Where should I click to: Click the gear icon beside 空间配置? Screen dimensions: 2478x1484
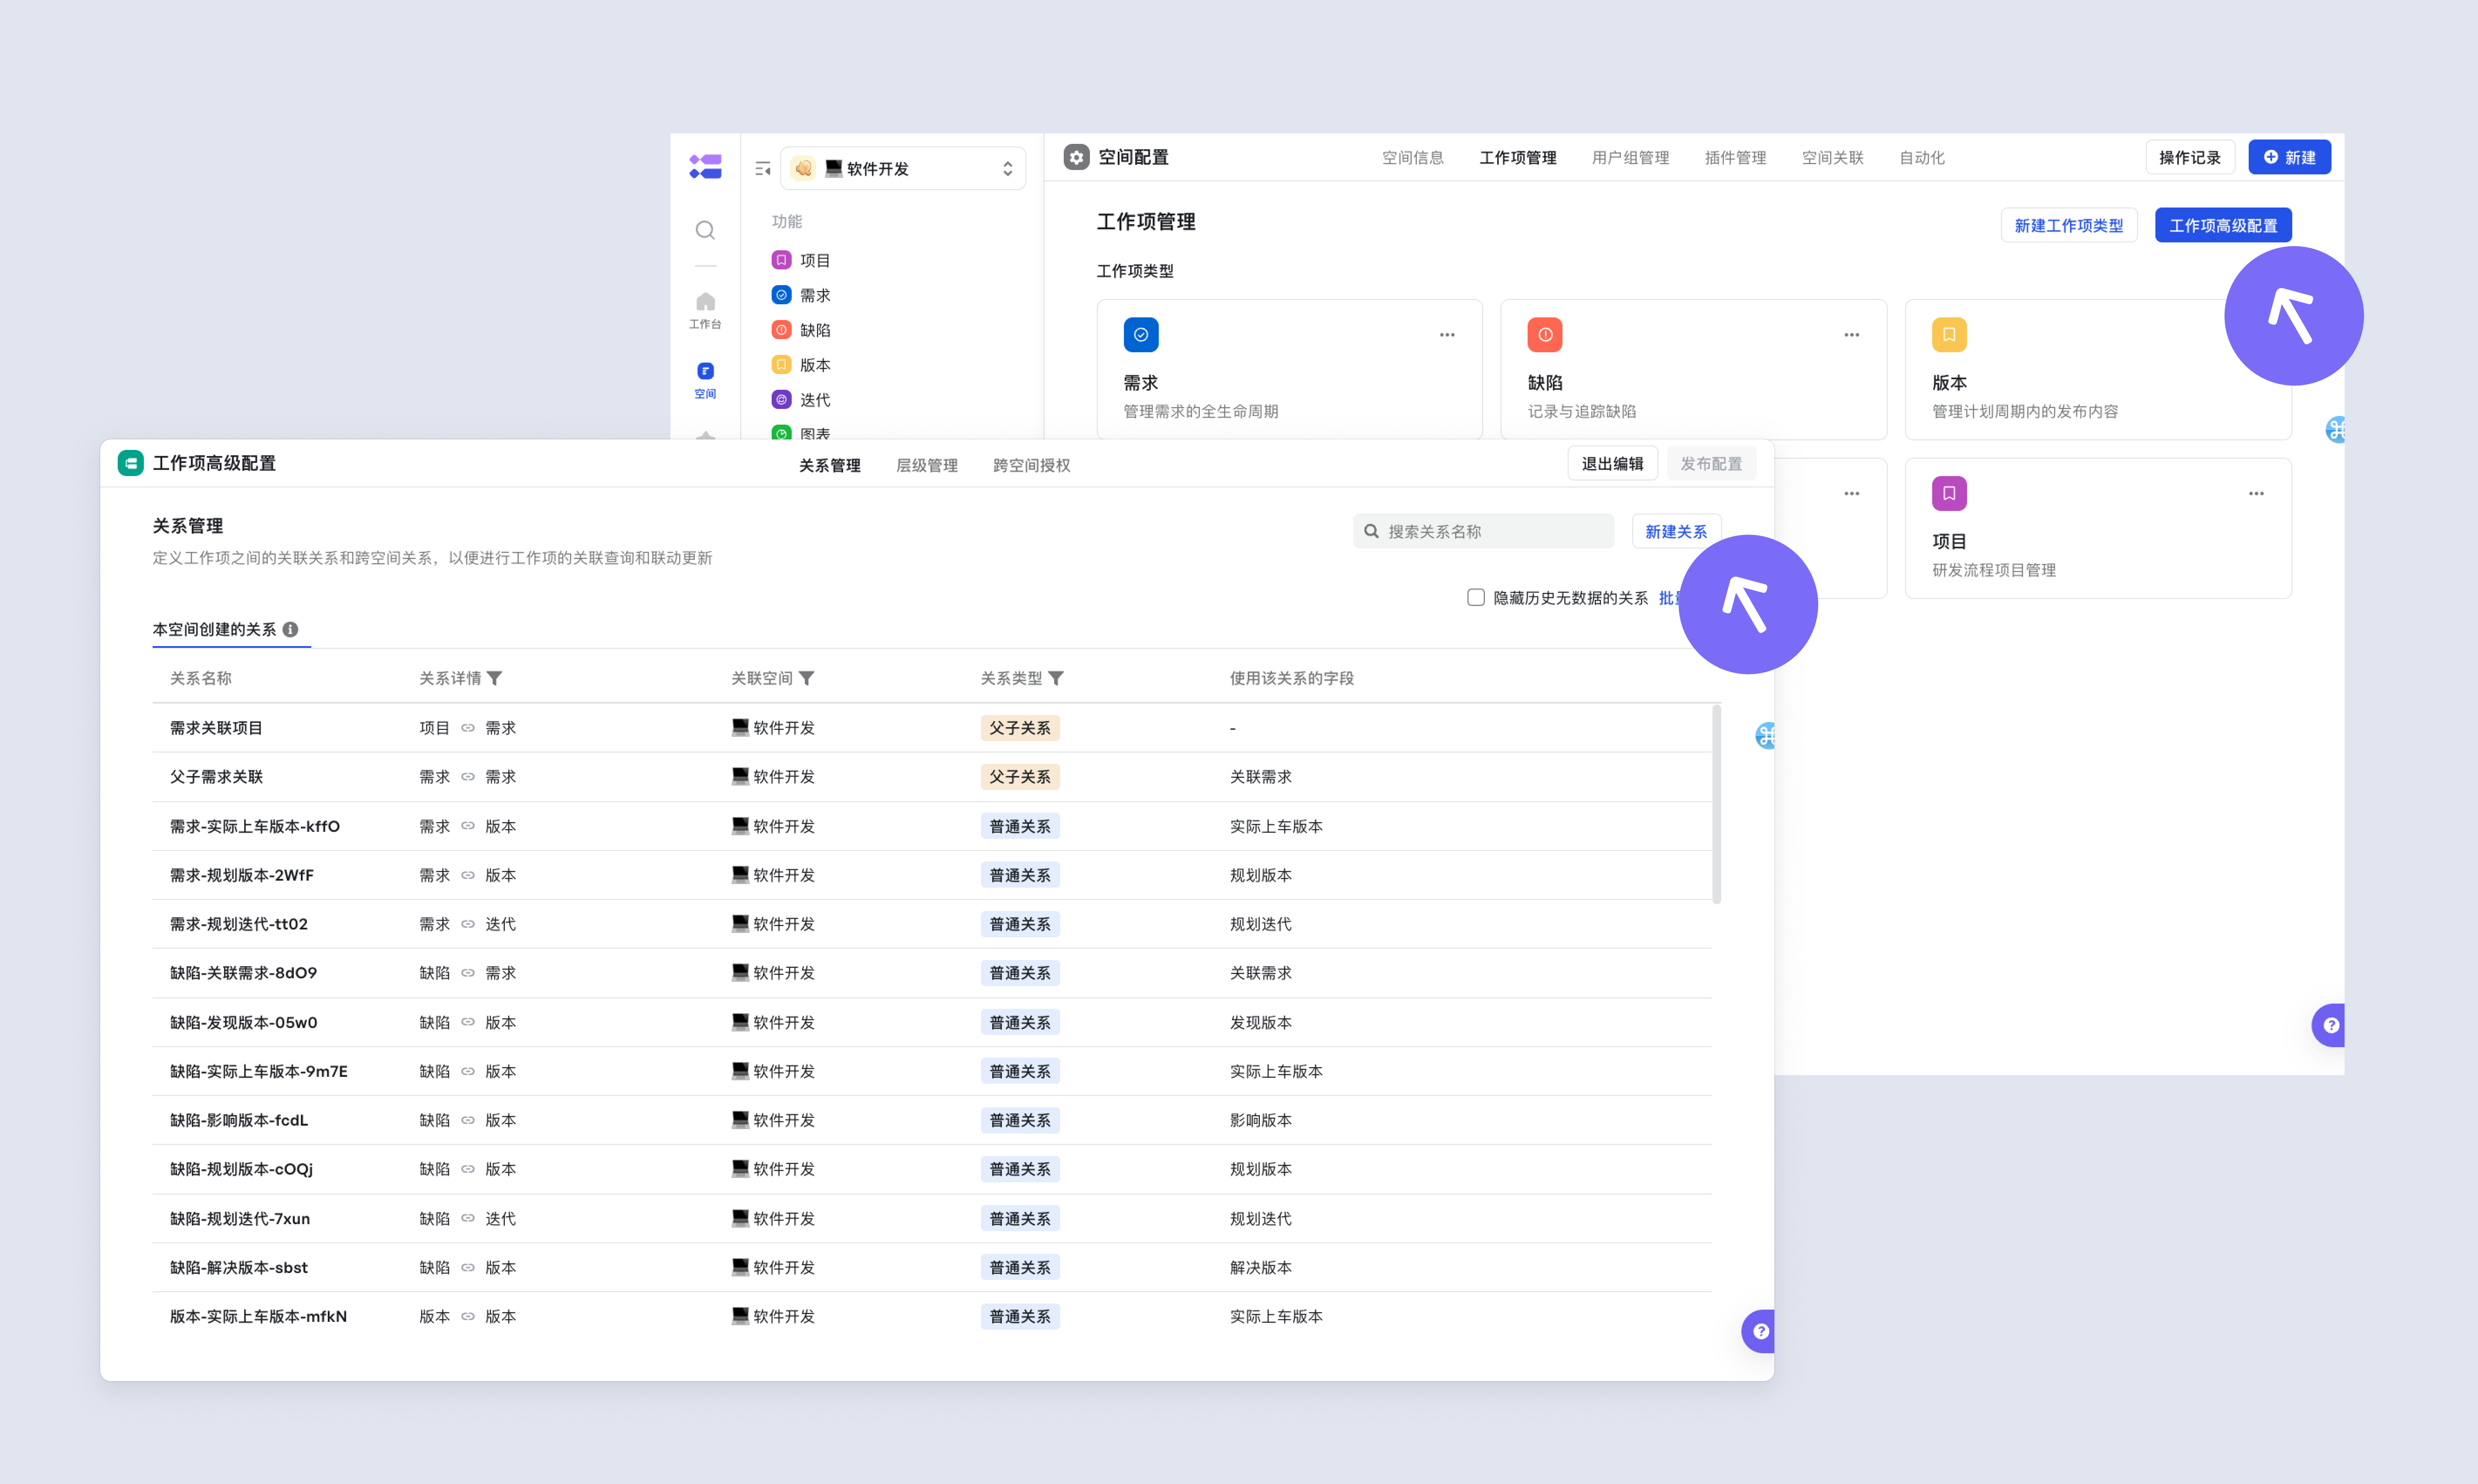click(x=1076, y=157)
